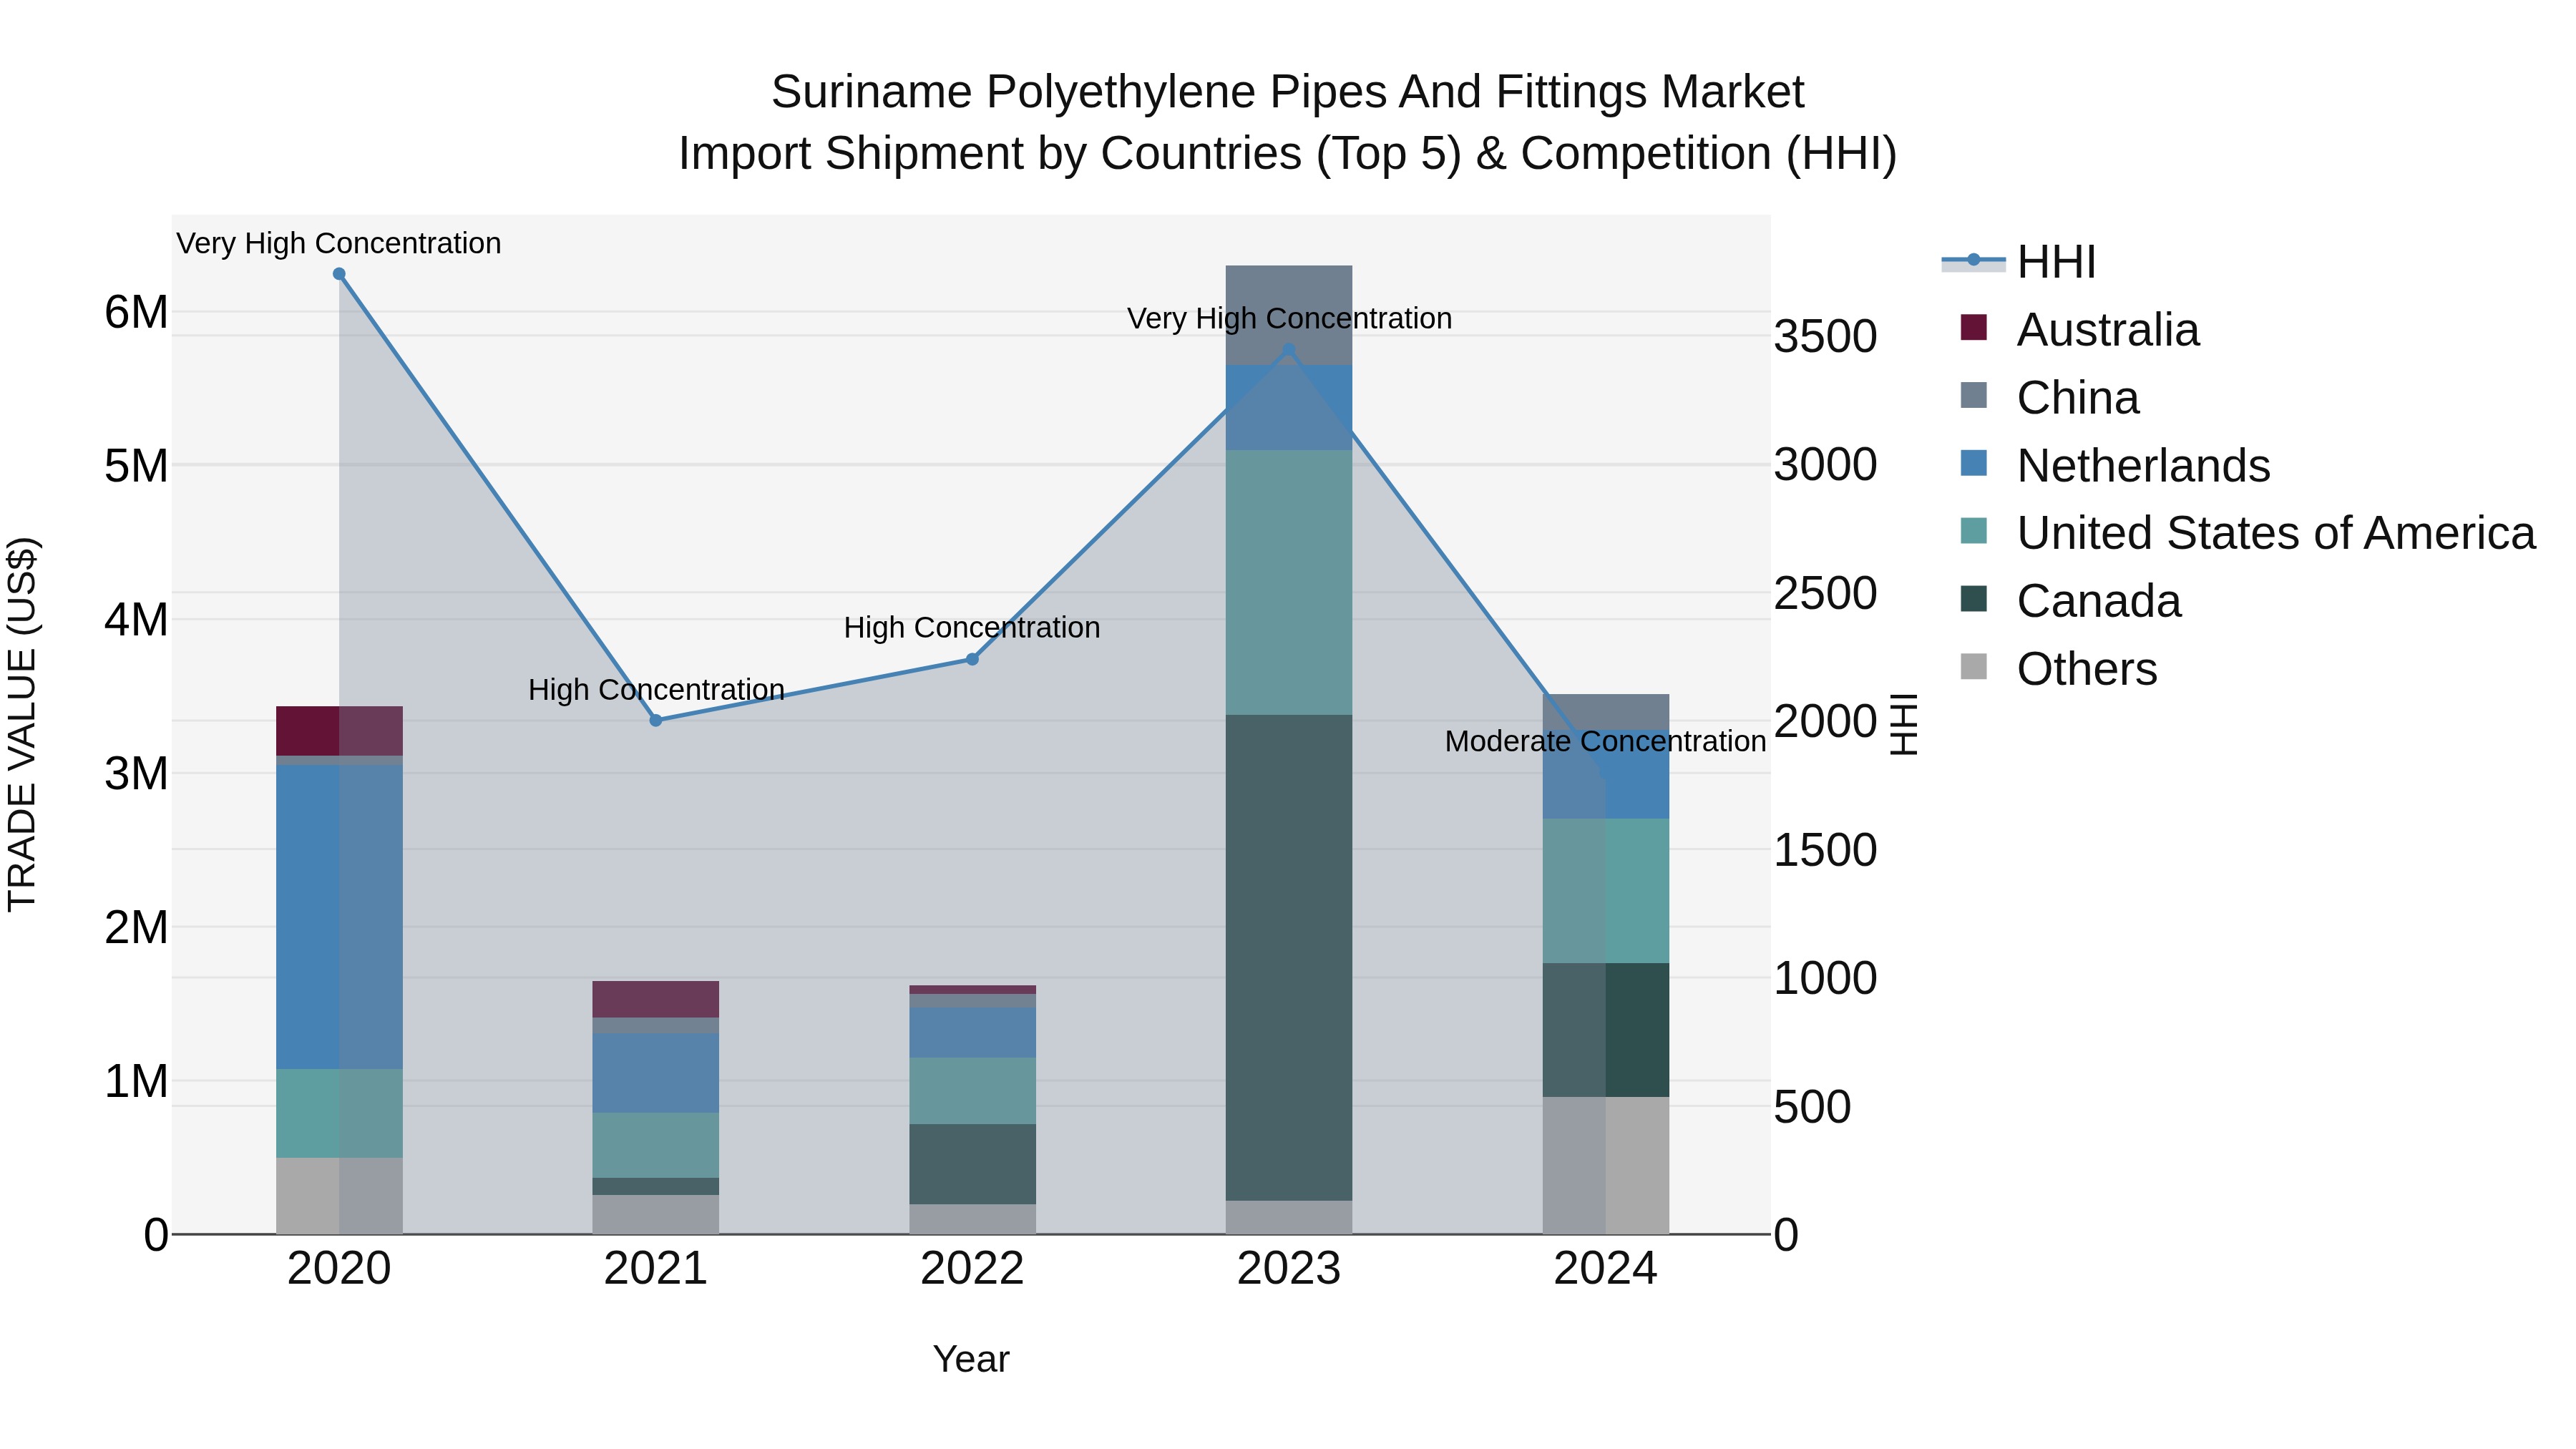
Task: Toggle United States of America legend entry
Action: point(2248,533)
